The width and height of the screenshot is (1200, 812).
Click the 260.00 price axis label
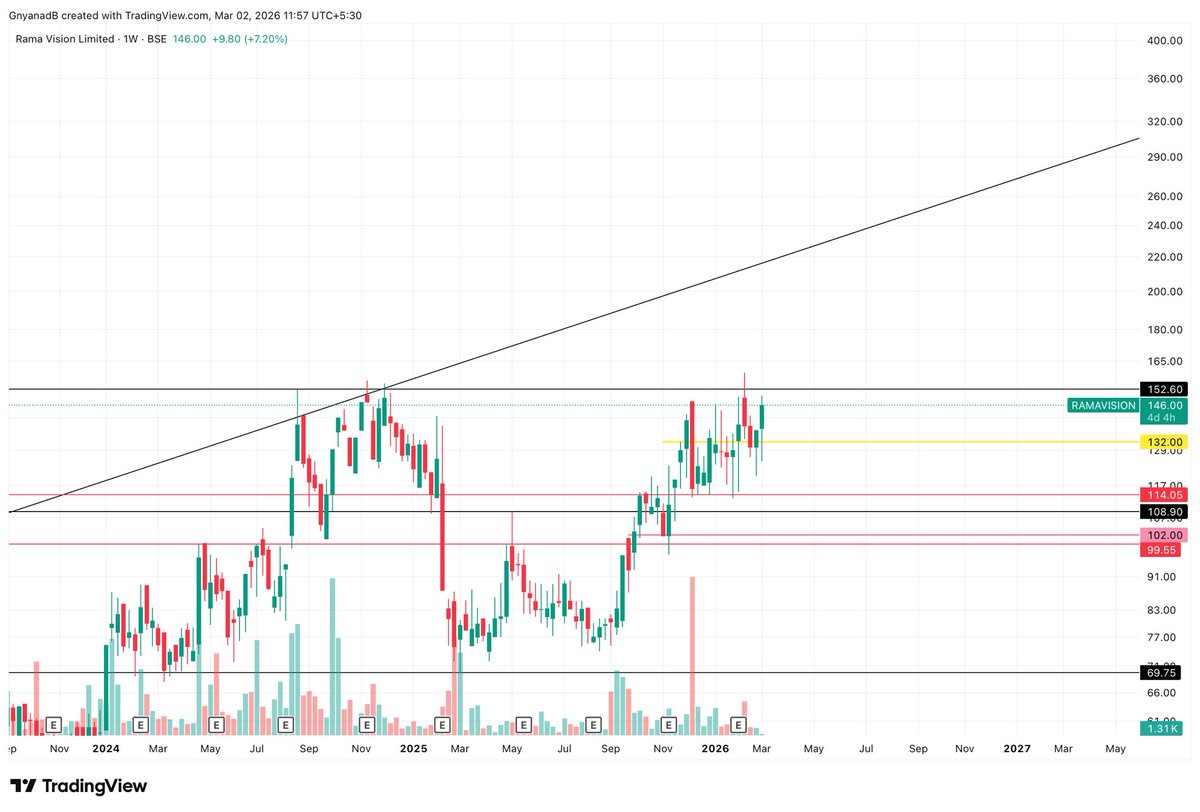click(x=1164, y=196)
